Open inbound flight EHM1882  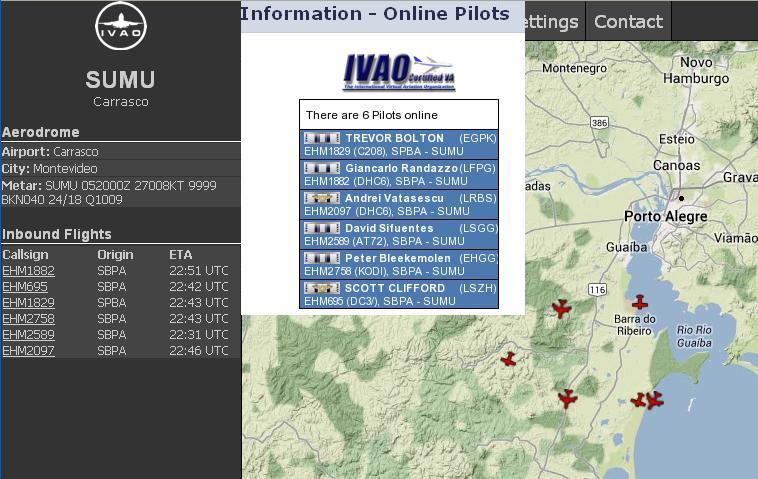(28, 271)
